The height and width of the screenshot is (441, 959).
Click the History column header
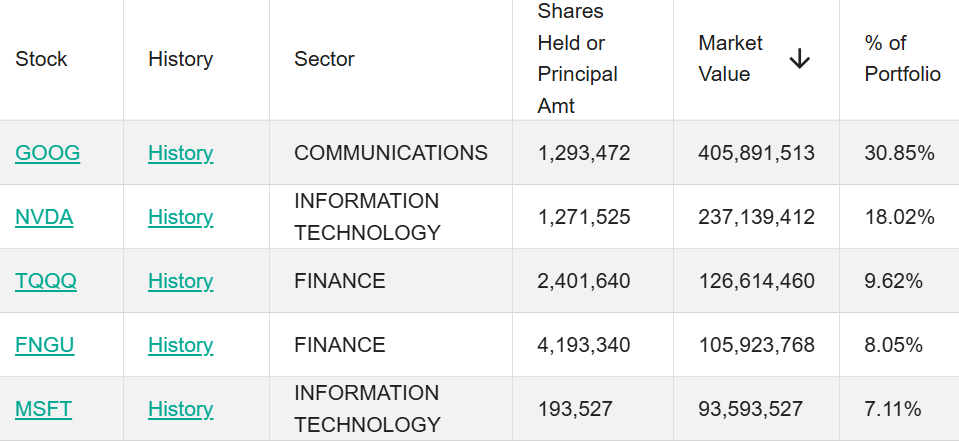[x=180, y=59]
